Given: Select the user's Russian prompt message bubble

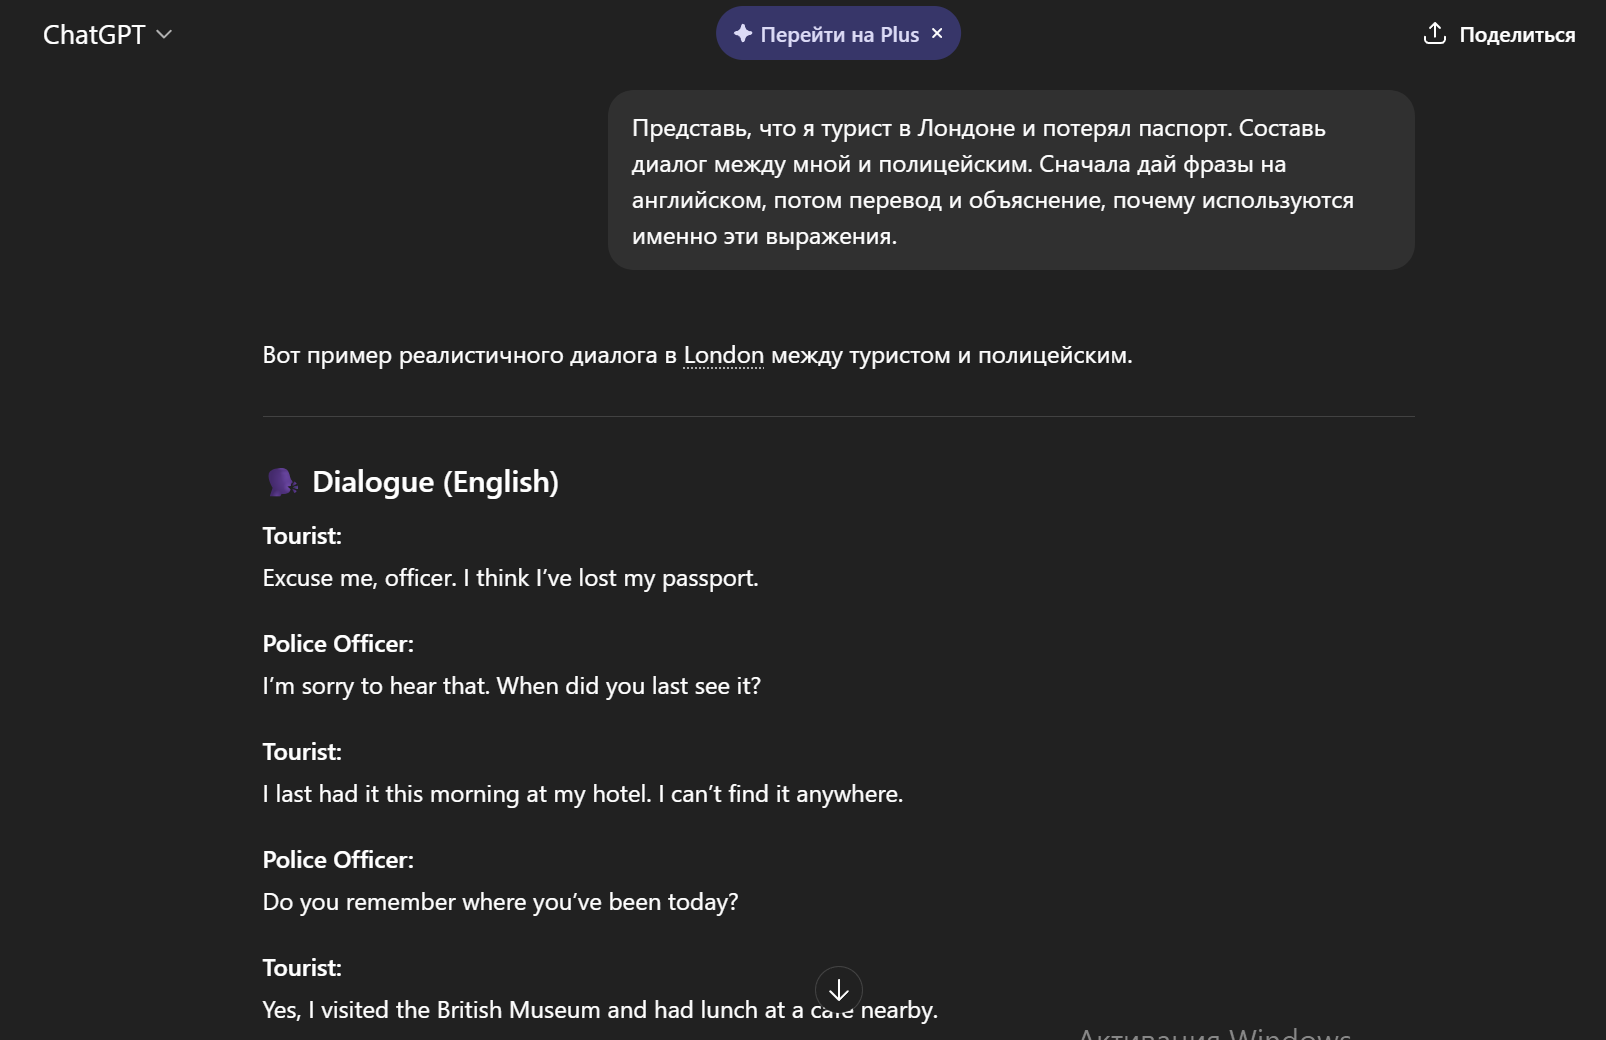Looking at the screenshot, I should [x=1011, y=181].
